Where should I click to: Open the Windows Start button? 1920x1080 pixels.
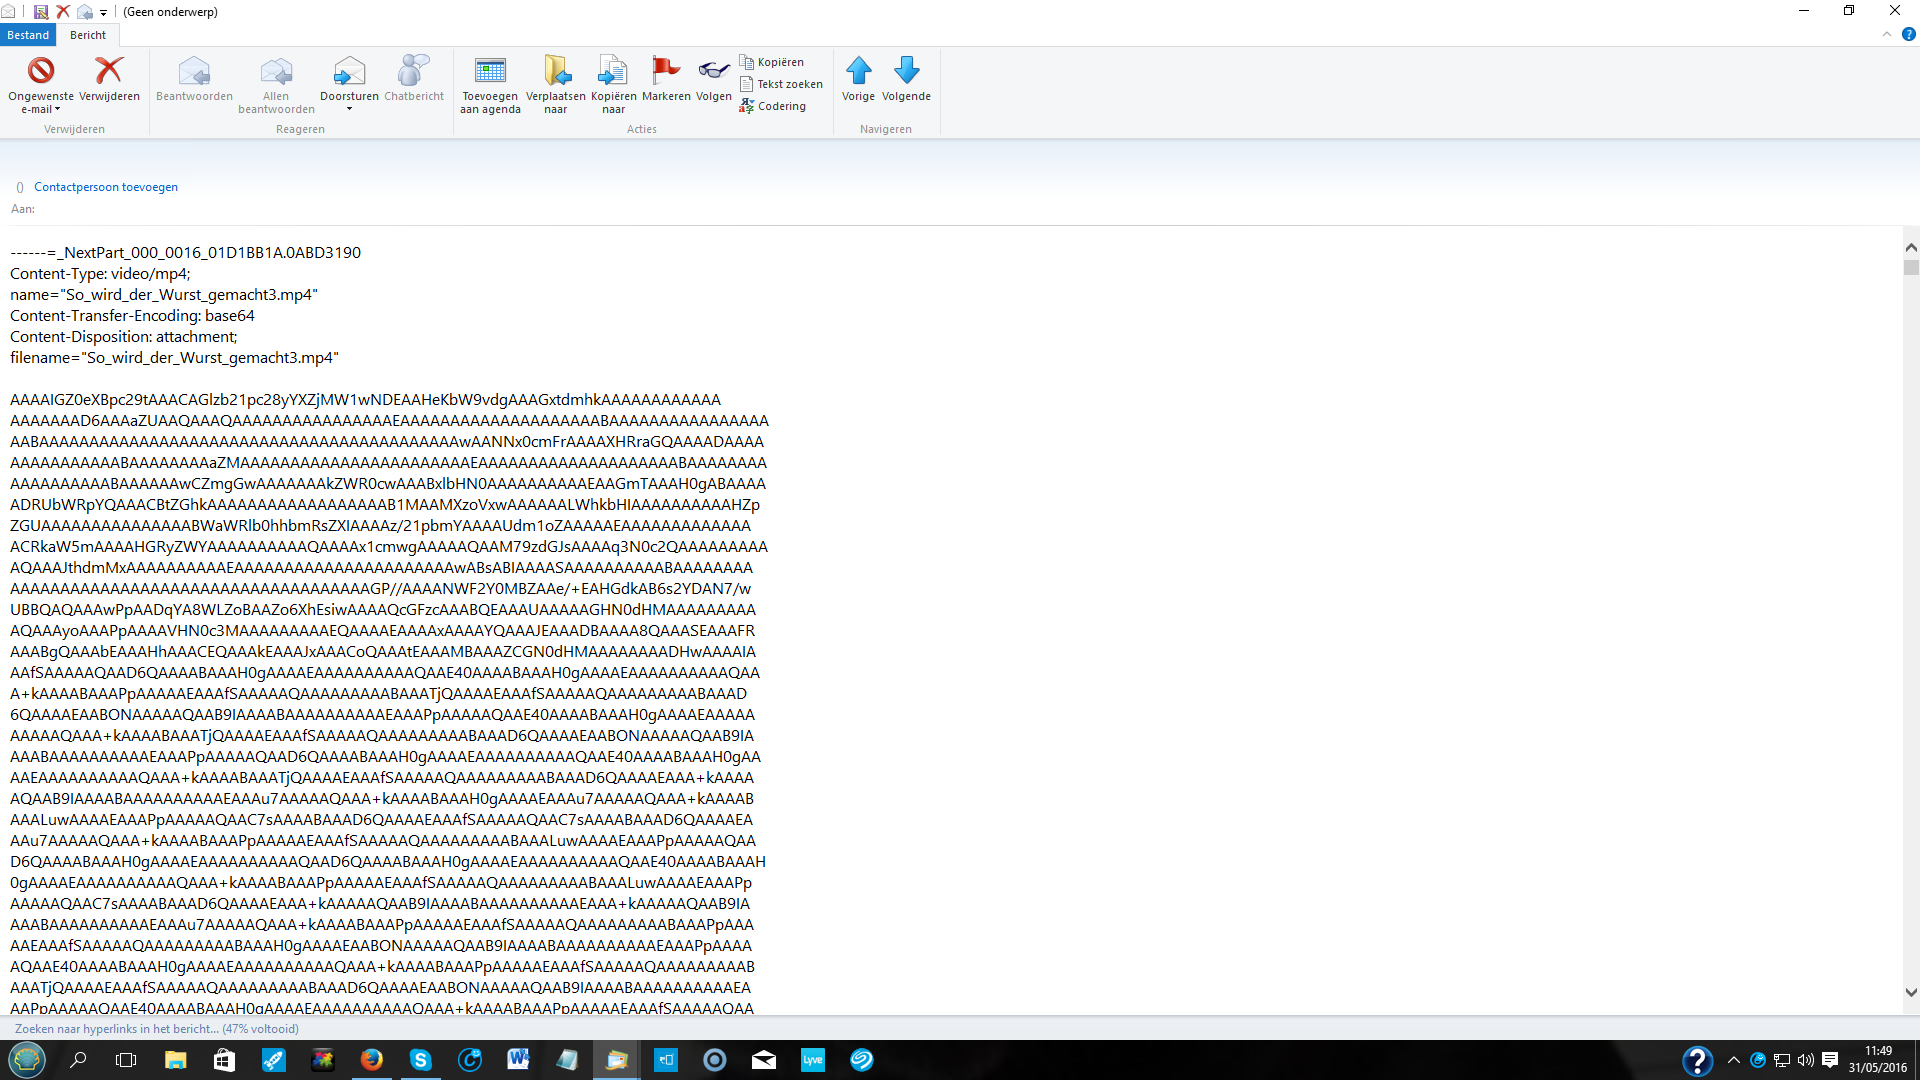pyautogui.click(x=26, y=1060)
